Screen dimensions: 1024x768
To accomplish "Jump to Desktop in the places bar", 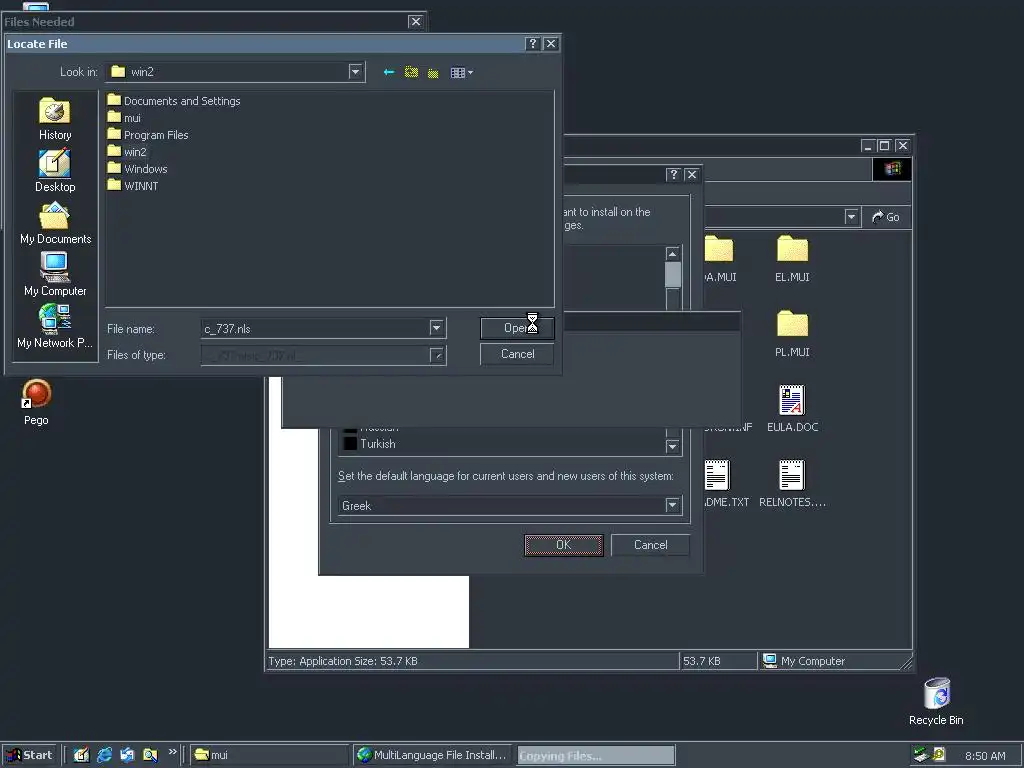I will (55, 171).
